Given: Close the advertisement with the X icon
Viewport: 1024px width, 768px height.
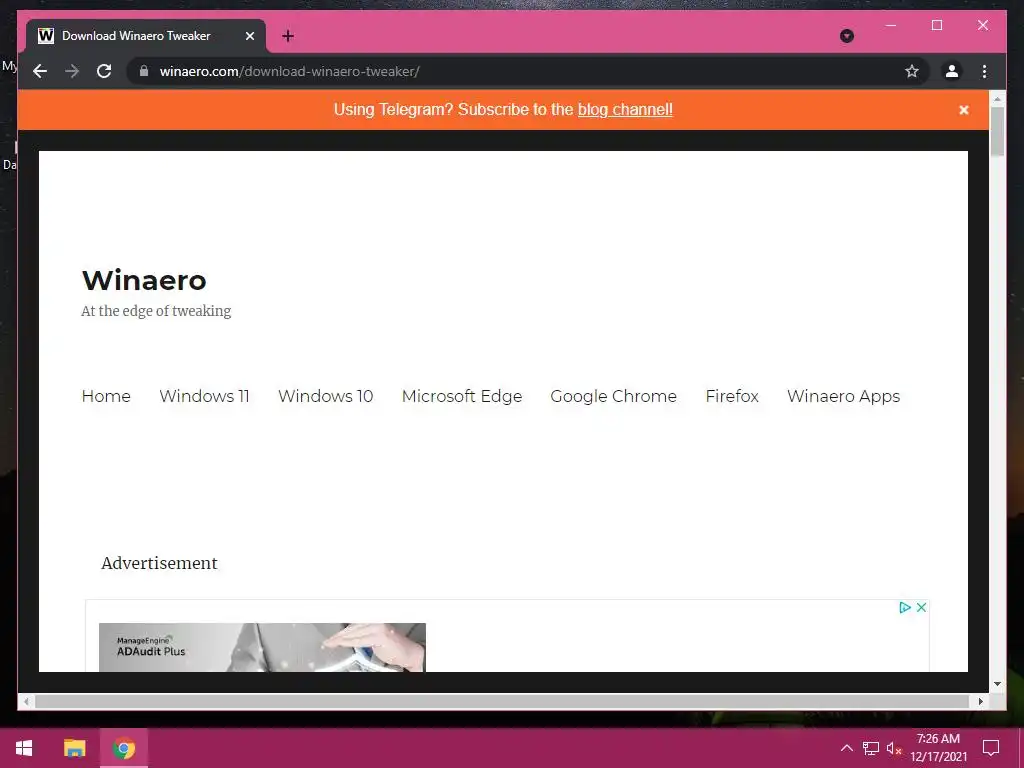Looking at the screenshot, I should tap(921, 607).
